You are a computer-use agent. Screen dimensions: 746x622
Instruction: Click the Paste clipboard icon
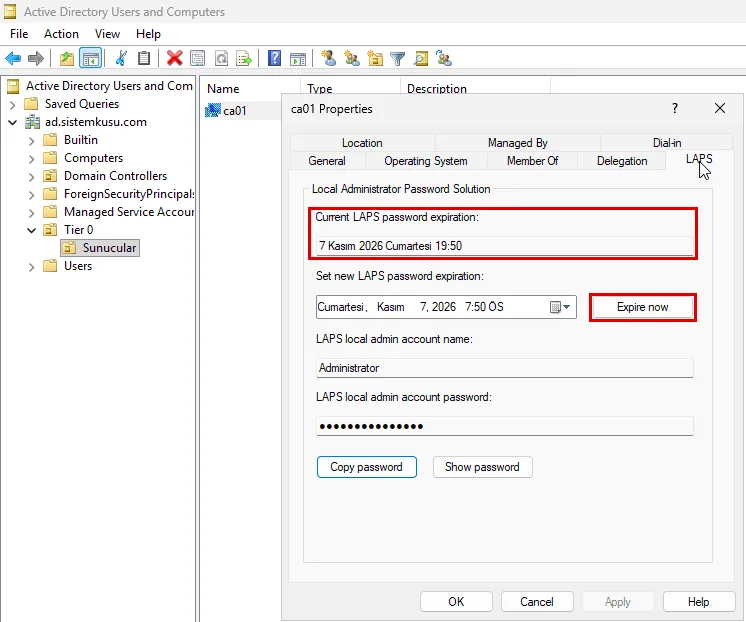144,59
